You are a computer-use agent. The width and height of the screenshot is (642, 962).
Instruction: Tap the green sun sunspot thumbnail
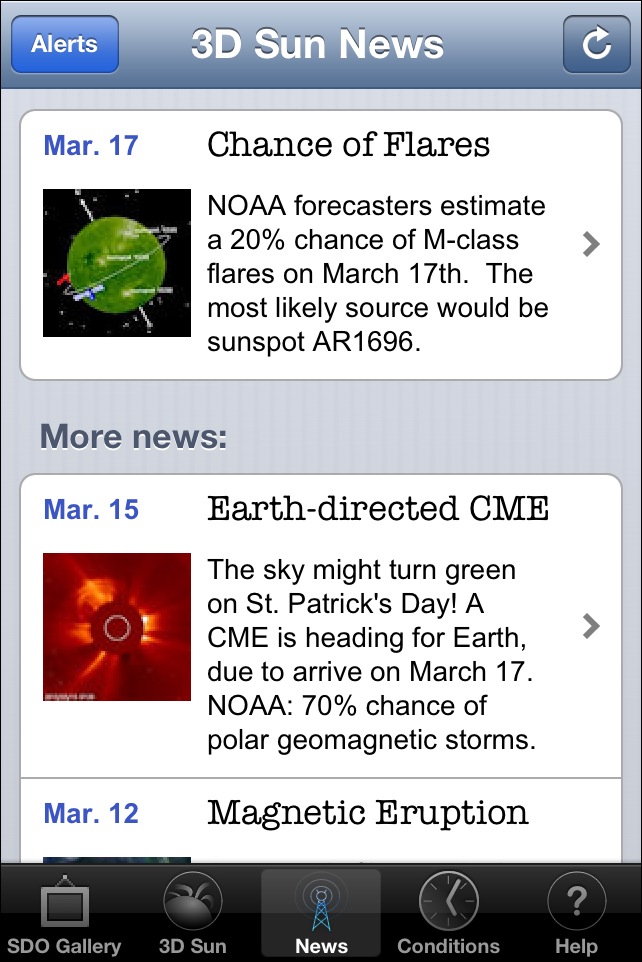click(117, 262)
